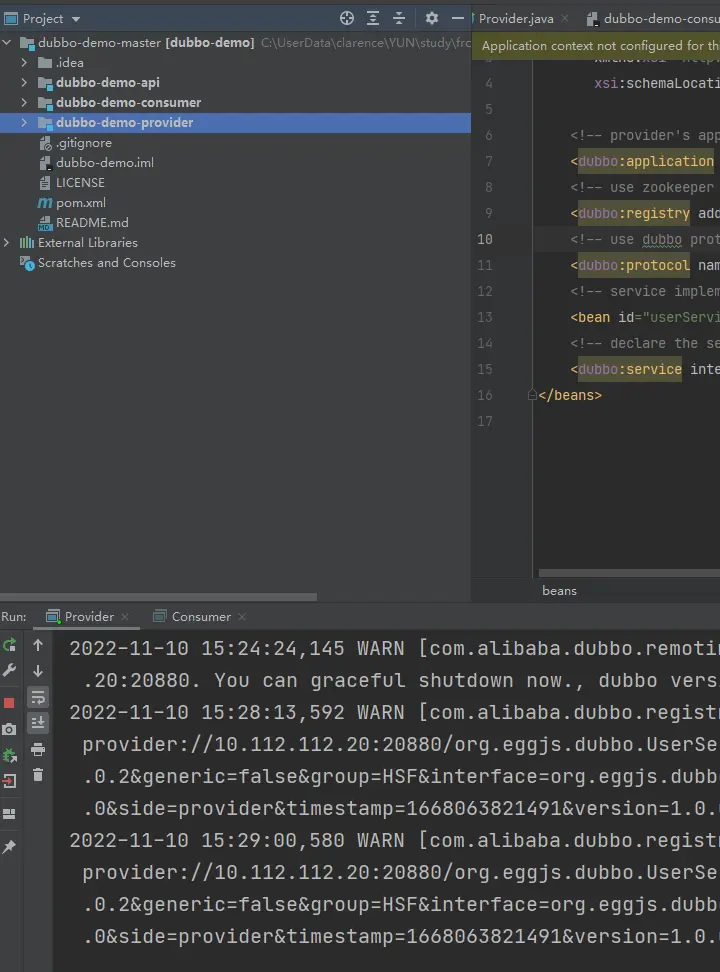Expand External Libraries node

[x=7, y=243]
